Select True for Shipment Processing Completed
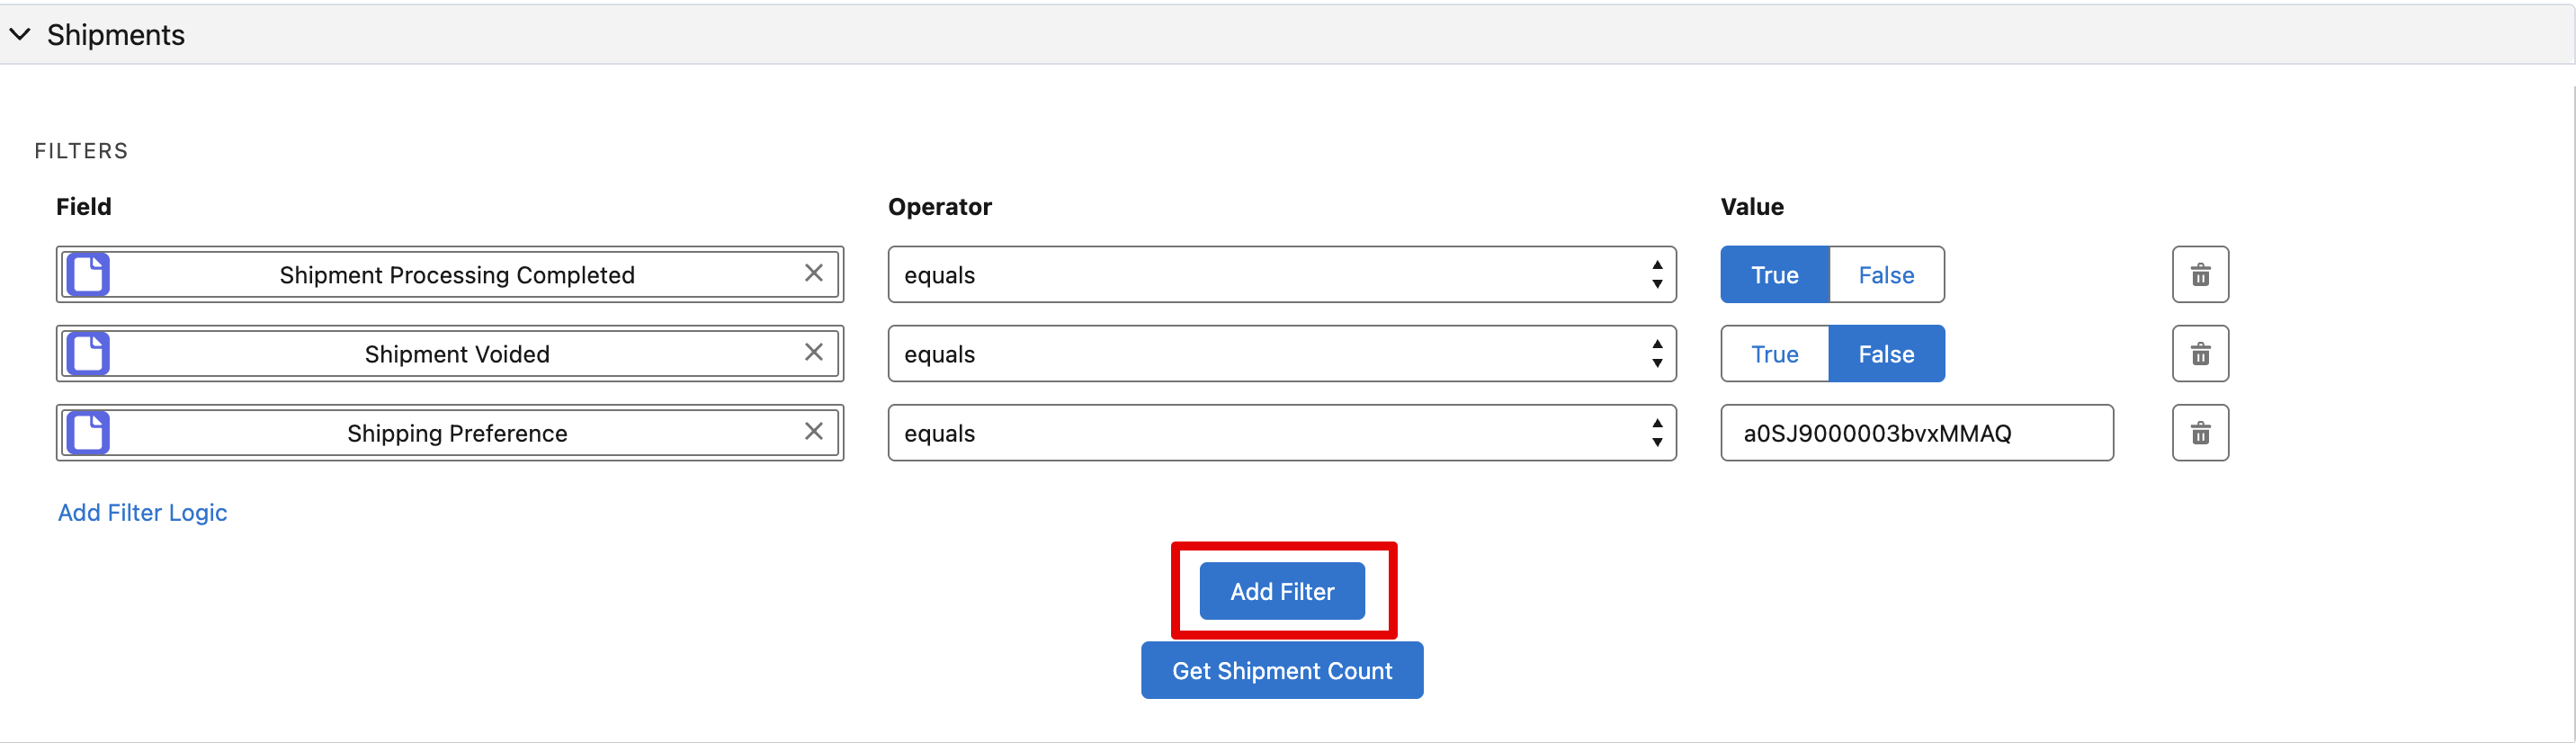The height and width of the screenshot is (743, 2576). (x=1774, y=274)
